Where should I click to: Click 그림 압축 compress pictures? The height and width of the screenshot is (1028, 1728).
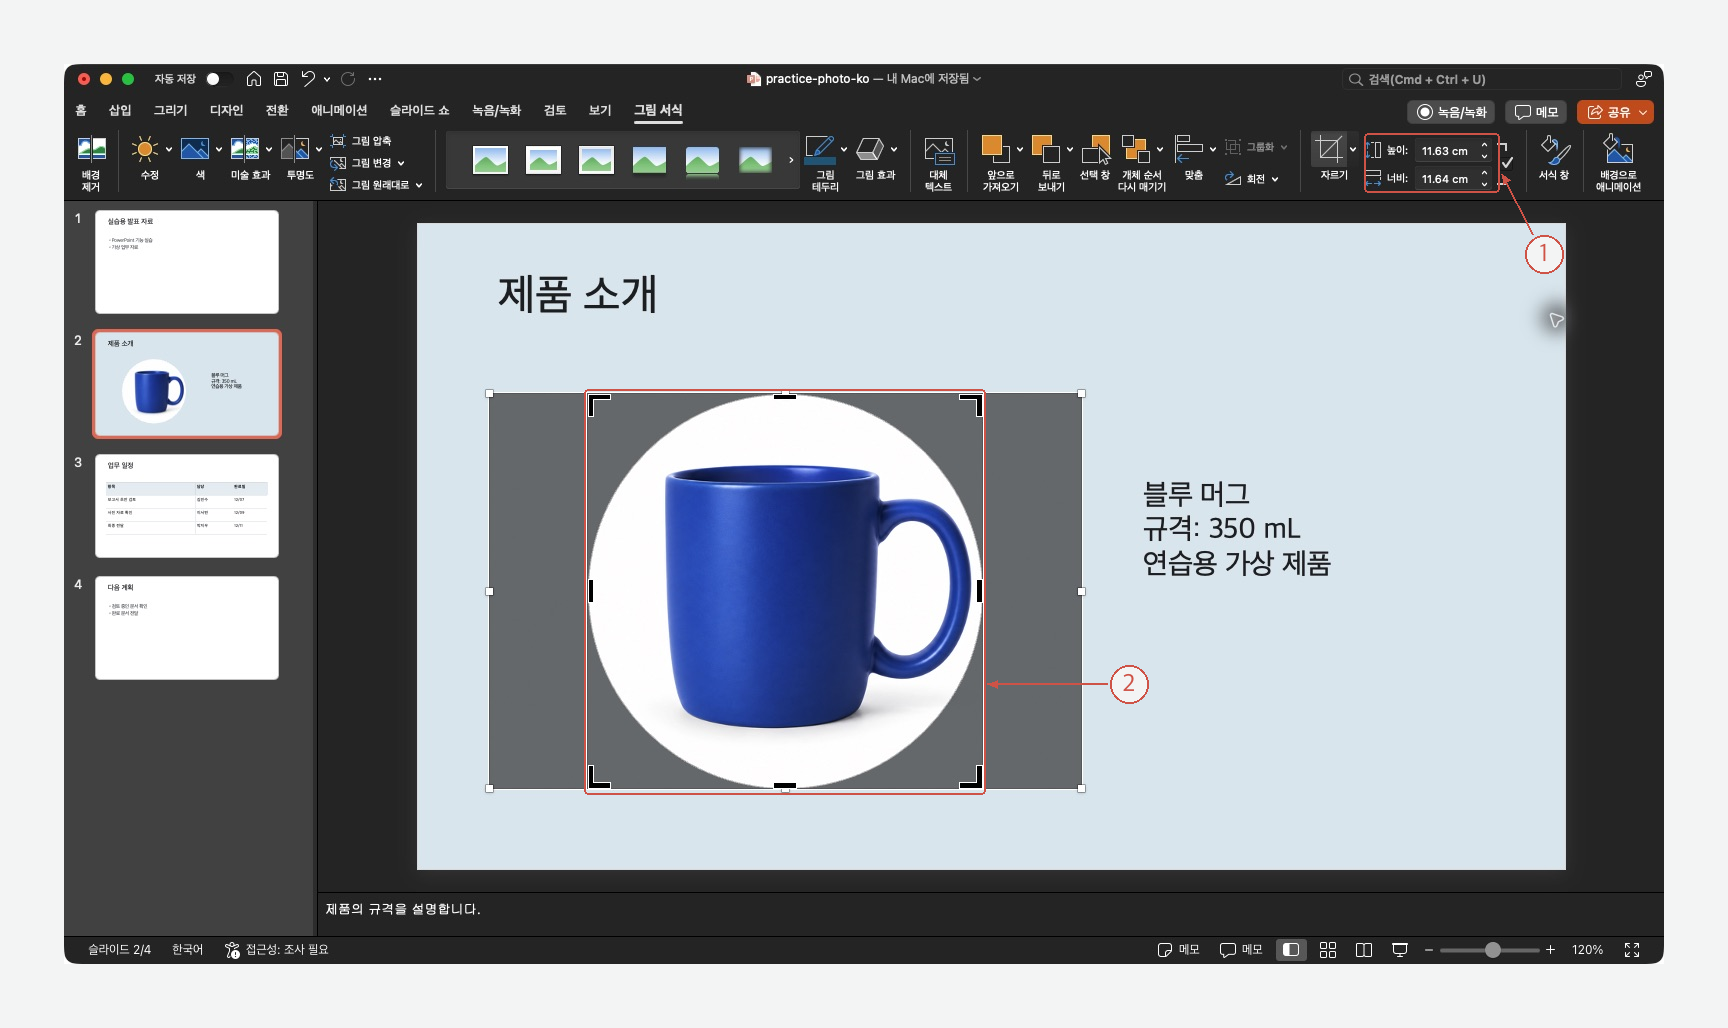tap(361, 141)
